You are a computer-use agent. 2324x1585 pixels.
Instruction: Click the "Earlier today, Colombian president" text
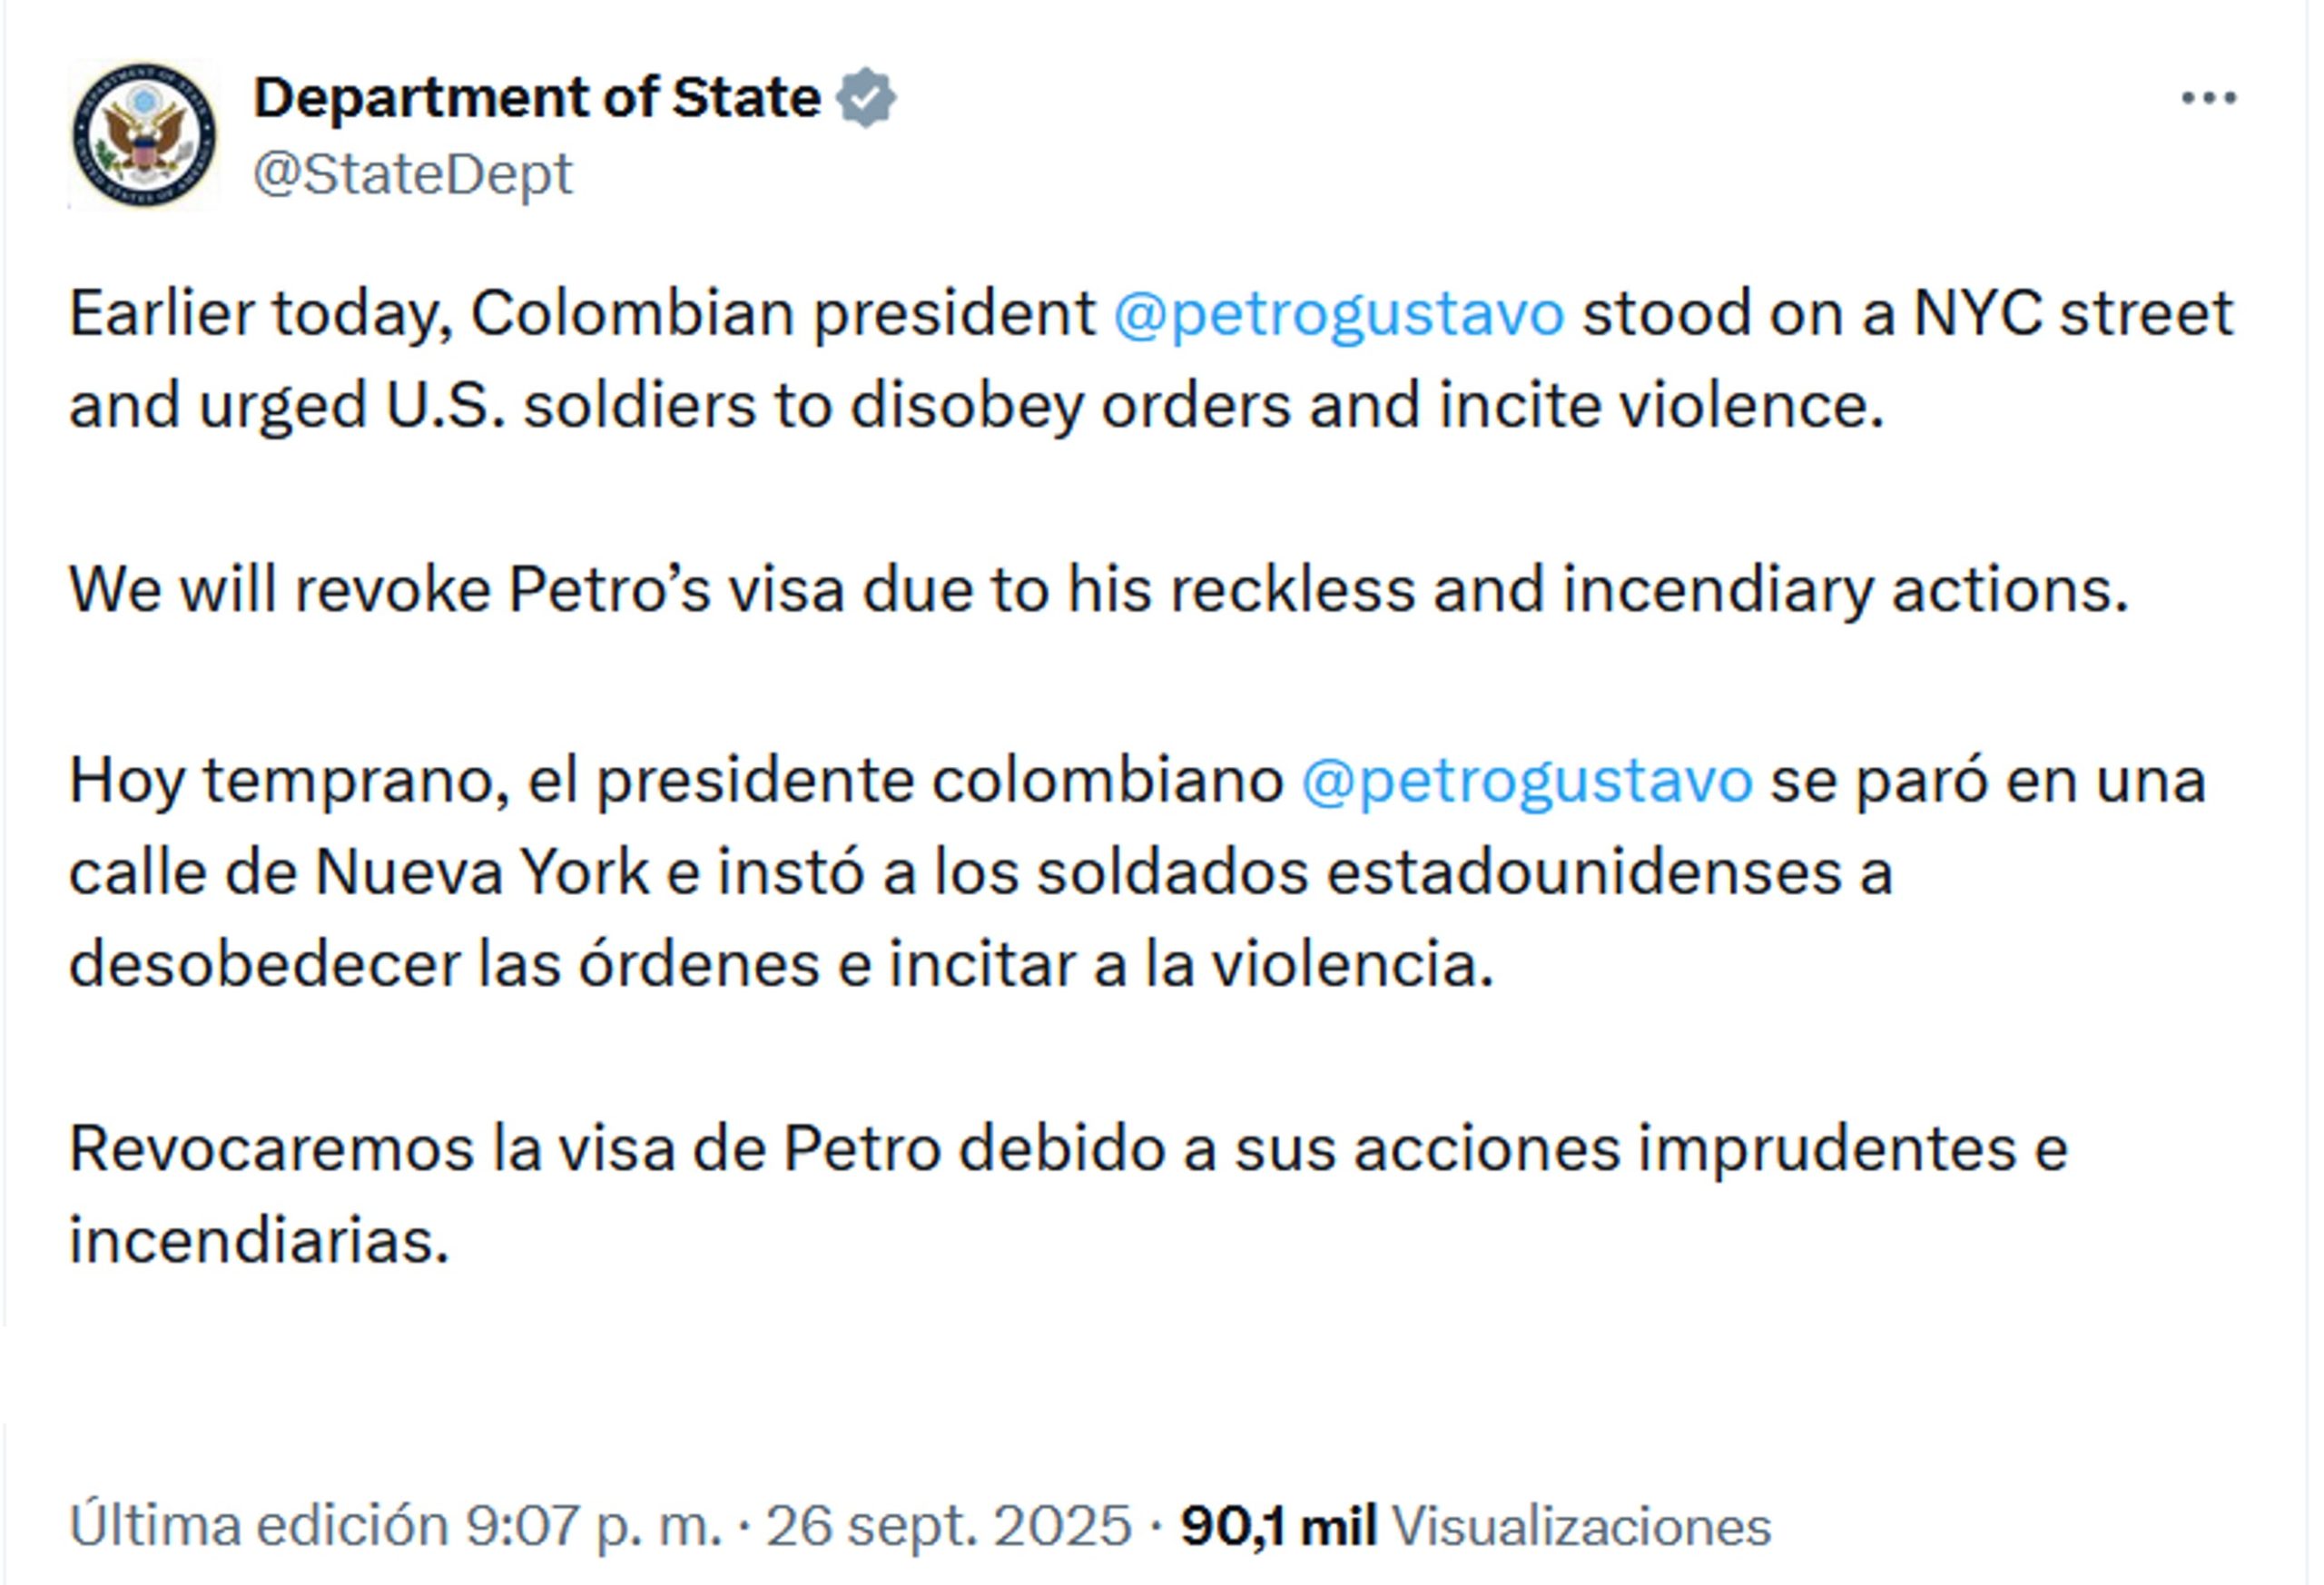(x=582, y=313)
